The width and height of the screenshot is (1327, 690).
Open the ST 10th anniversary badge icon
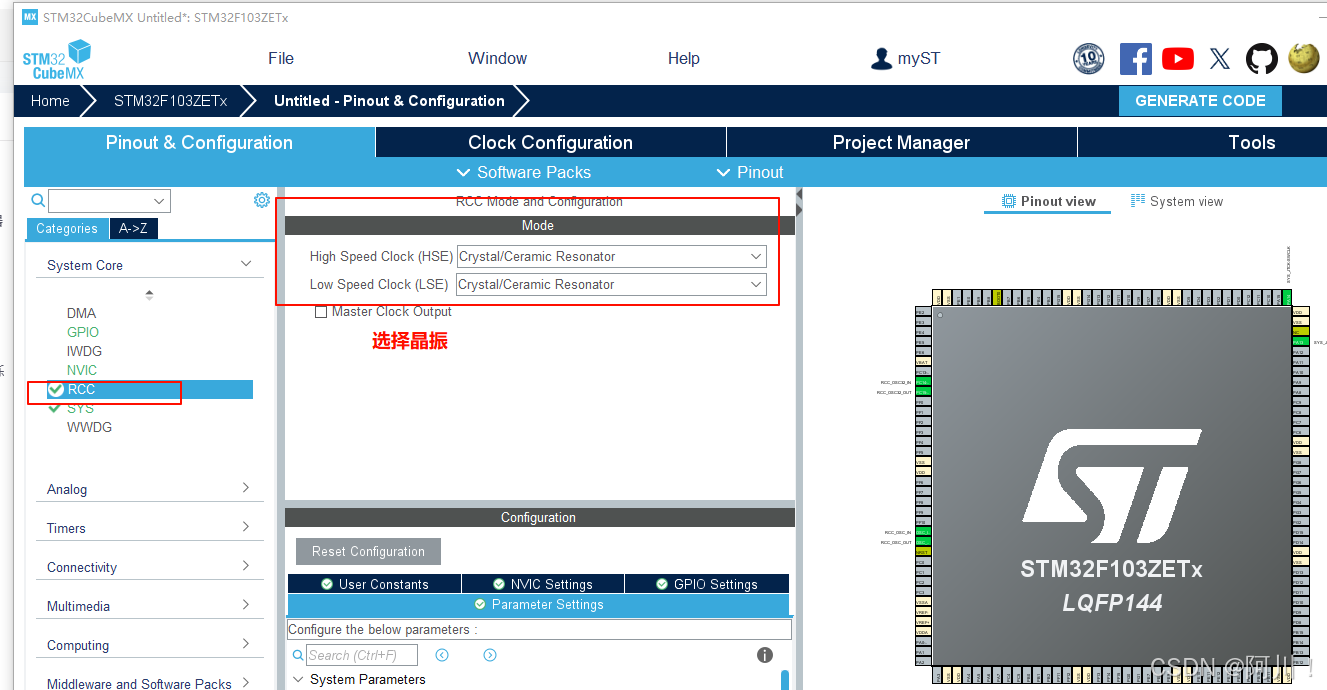point(1088,59)
